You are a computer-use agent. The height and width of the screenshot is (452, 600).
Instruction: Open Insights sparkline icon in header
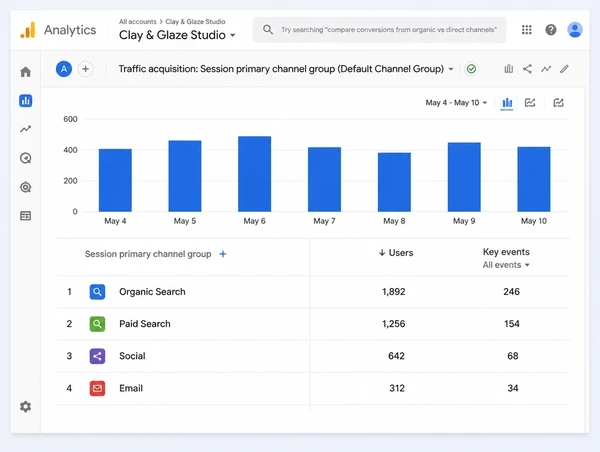[x=546, y=69]
